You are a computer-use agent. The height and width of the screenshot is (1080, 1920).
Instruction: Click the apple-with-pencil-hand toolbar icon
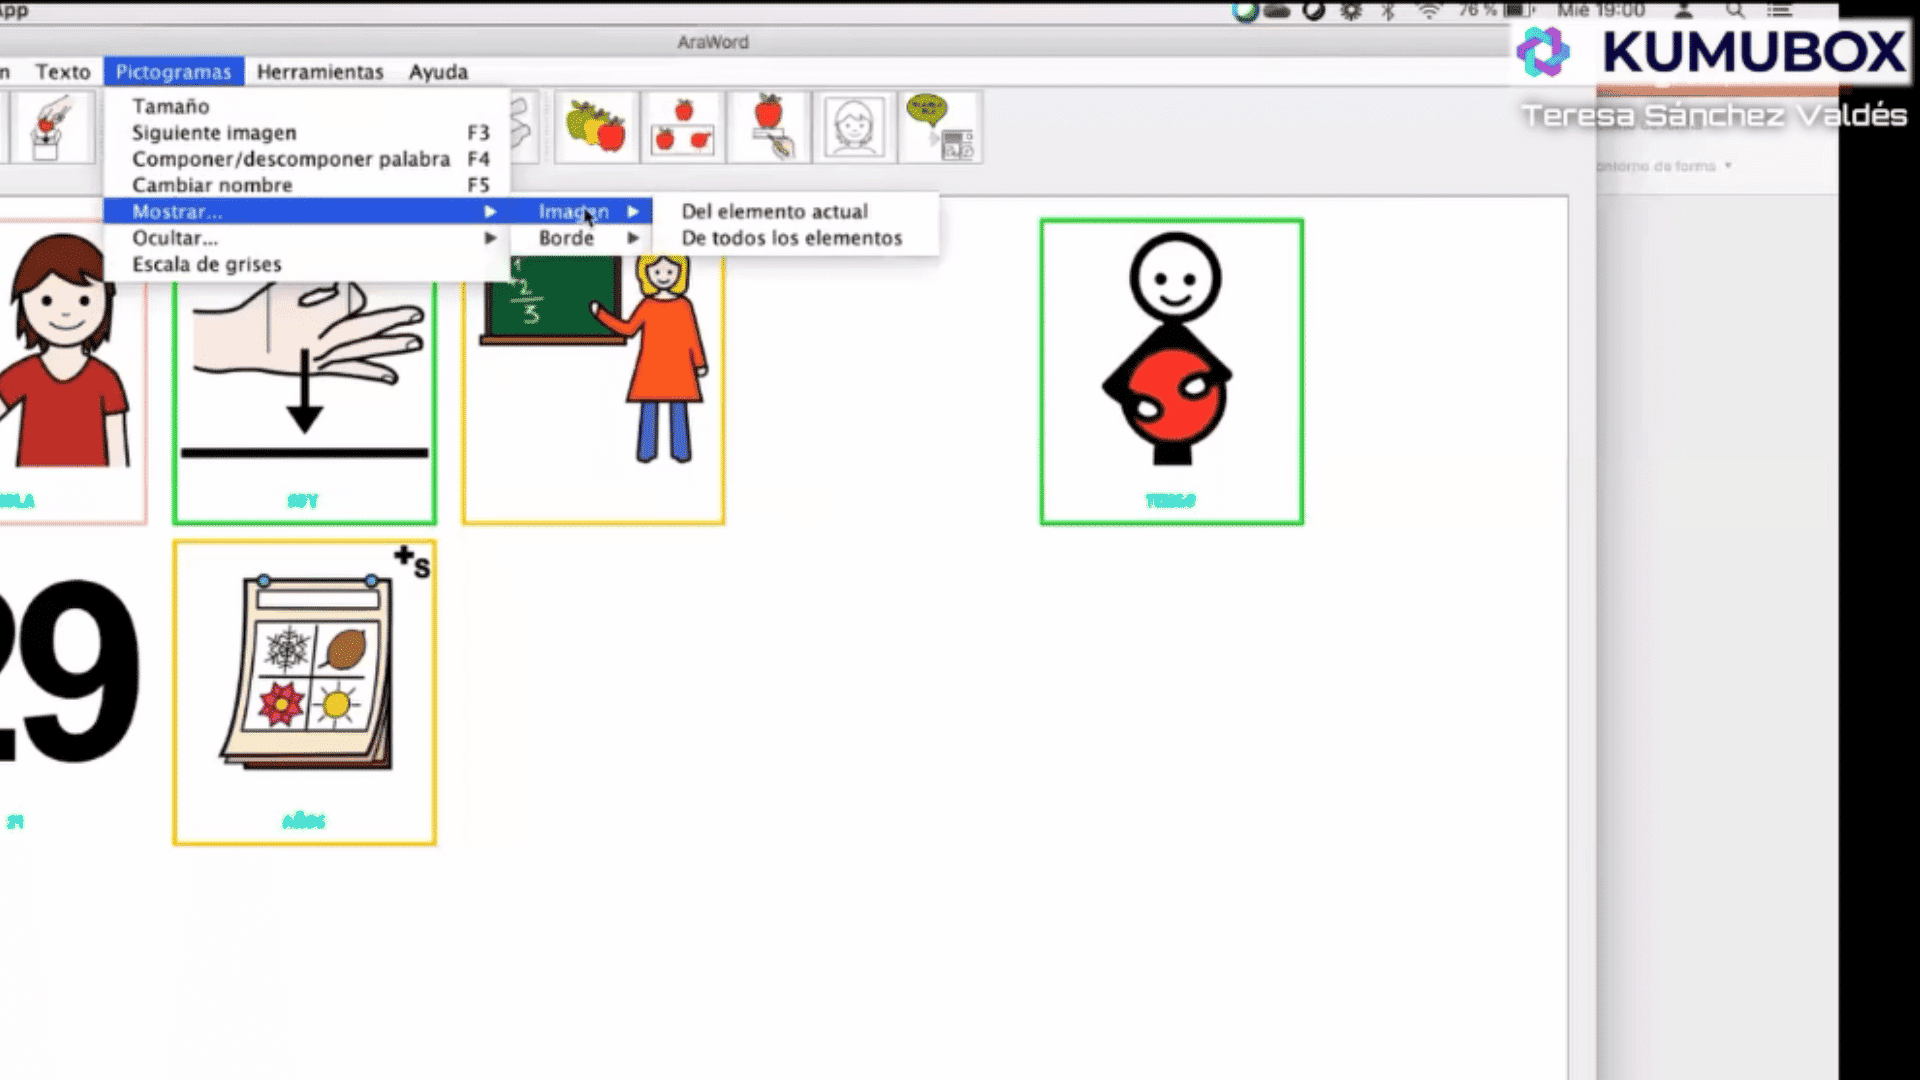769,127
